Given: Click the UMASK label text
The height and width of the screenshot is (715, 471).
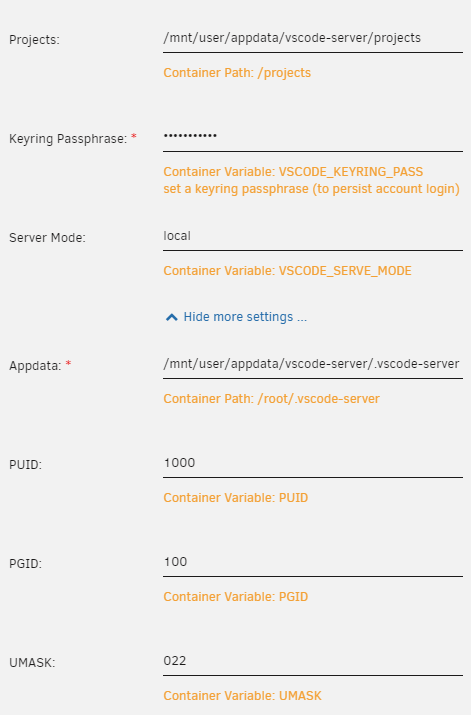Looking at the screenshot, I should point(32,663).
